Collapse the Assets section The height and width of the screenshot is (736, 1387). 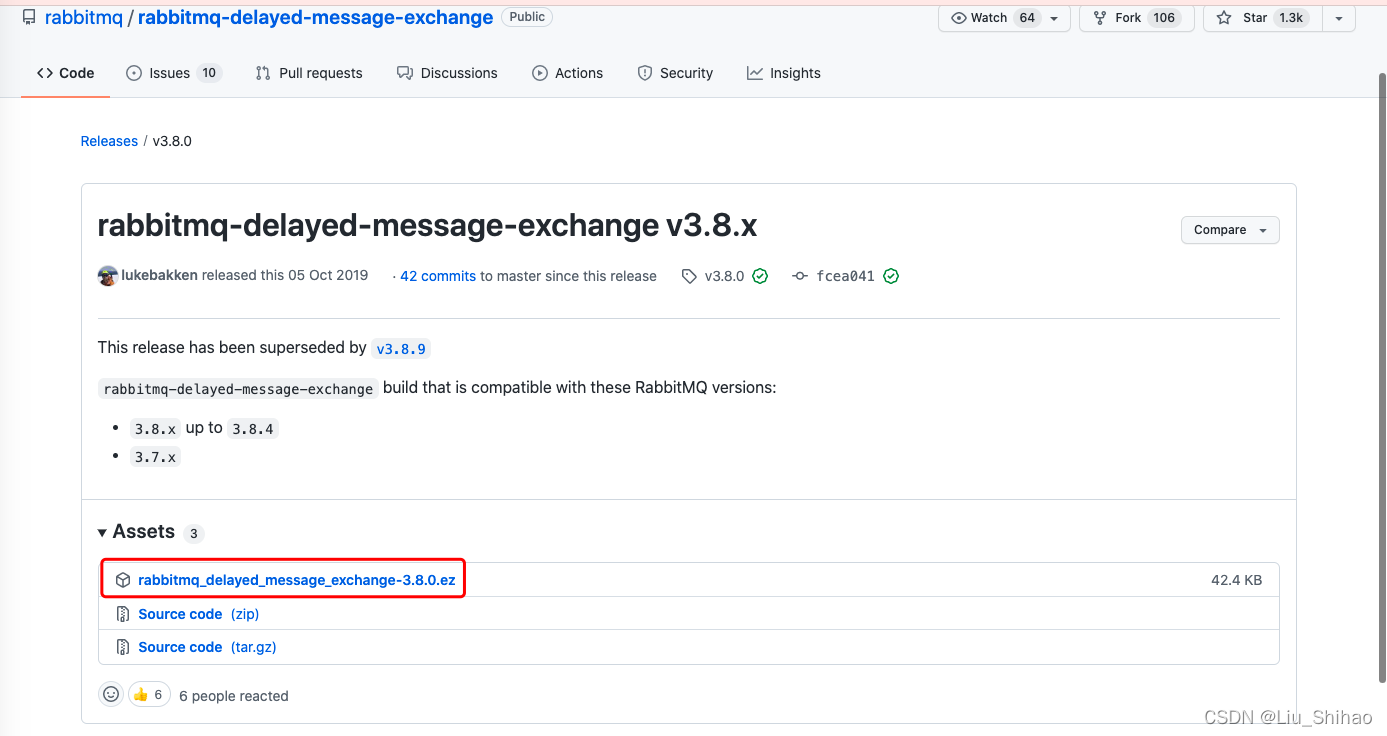coord(136,532)
